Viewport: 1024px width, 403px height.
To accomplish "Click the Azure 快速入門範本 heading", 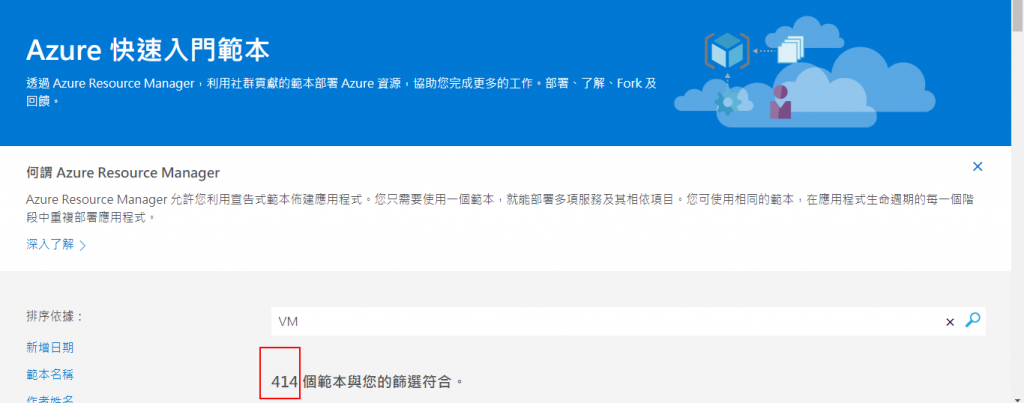I will 148,51.
